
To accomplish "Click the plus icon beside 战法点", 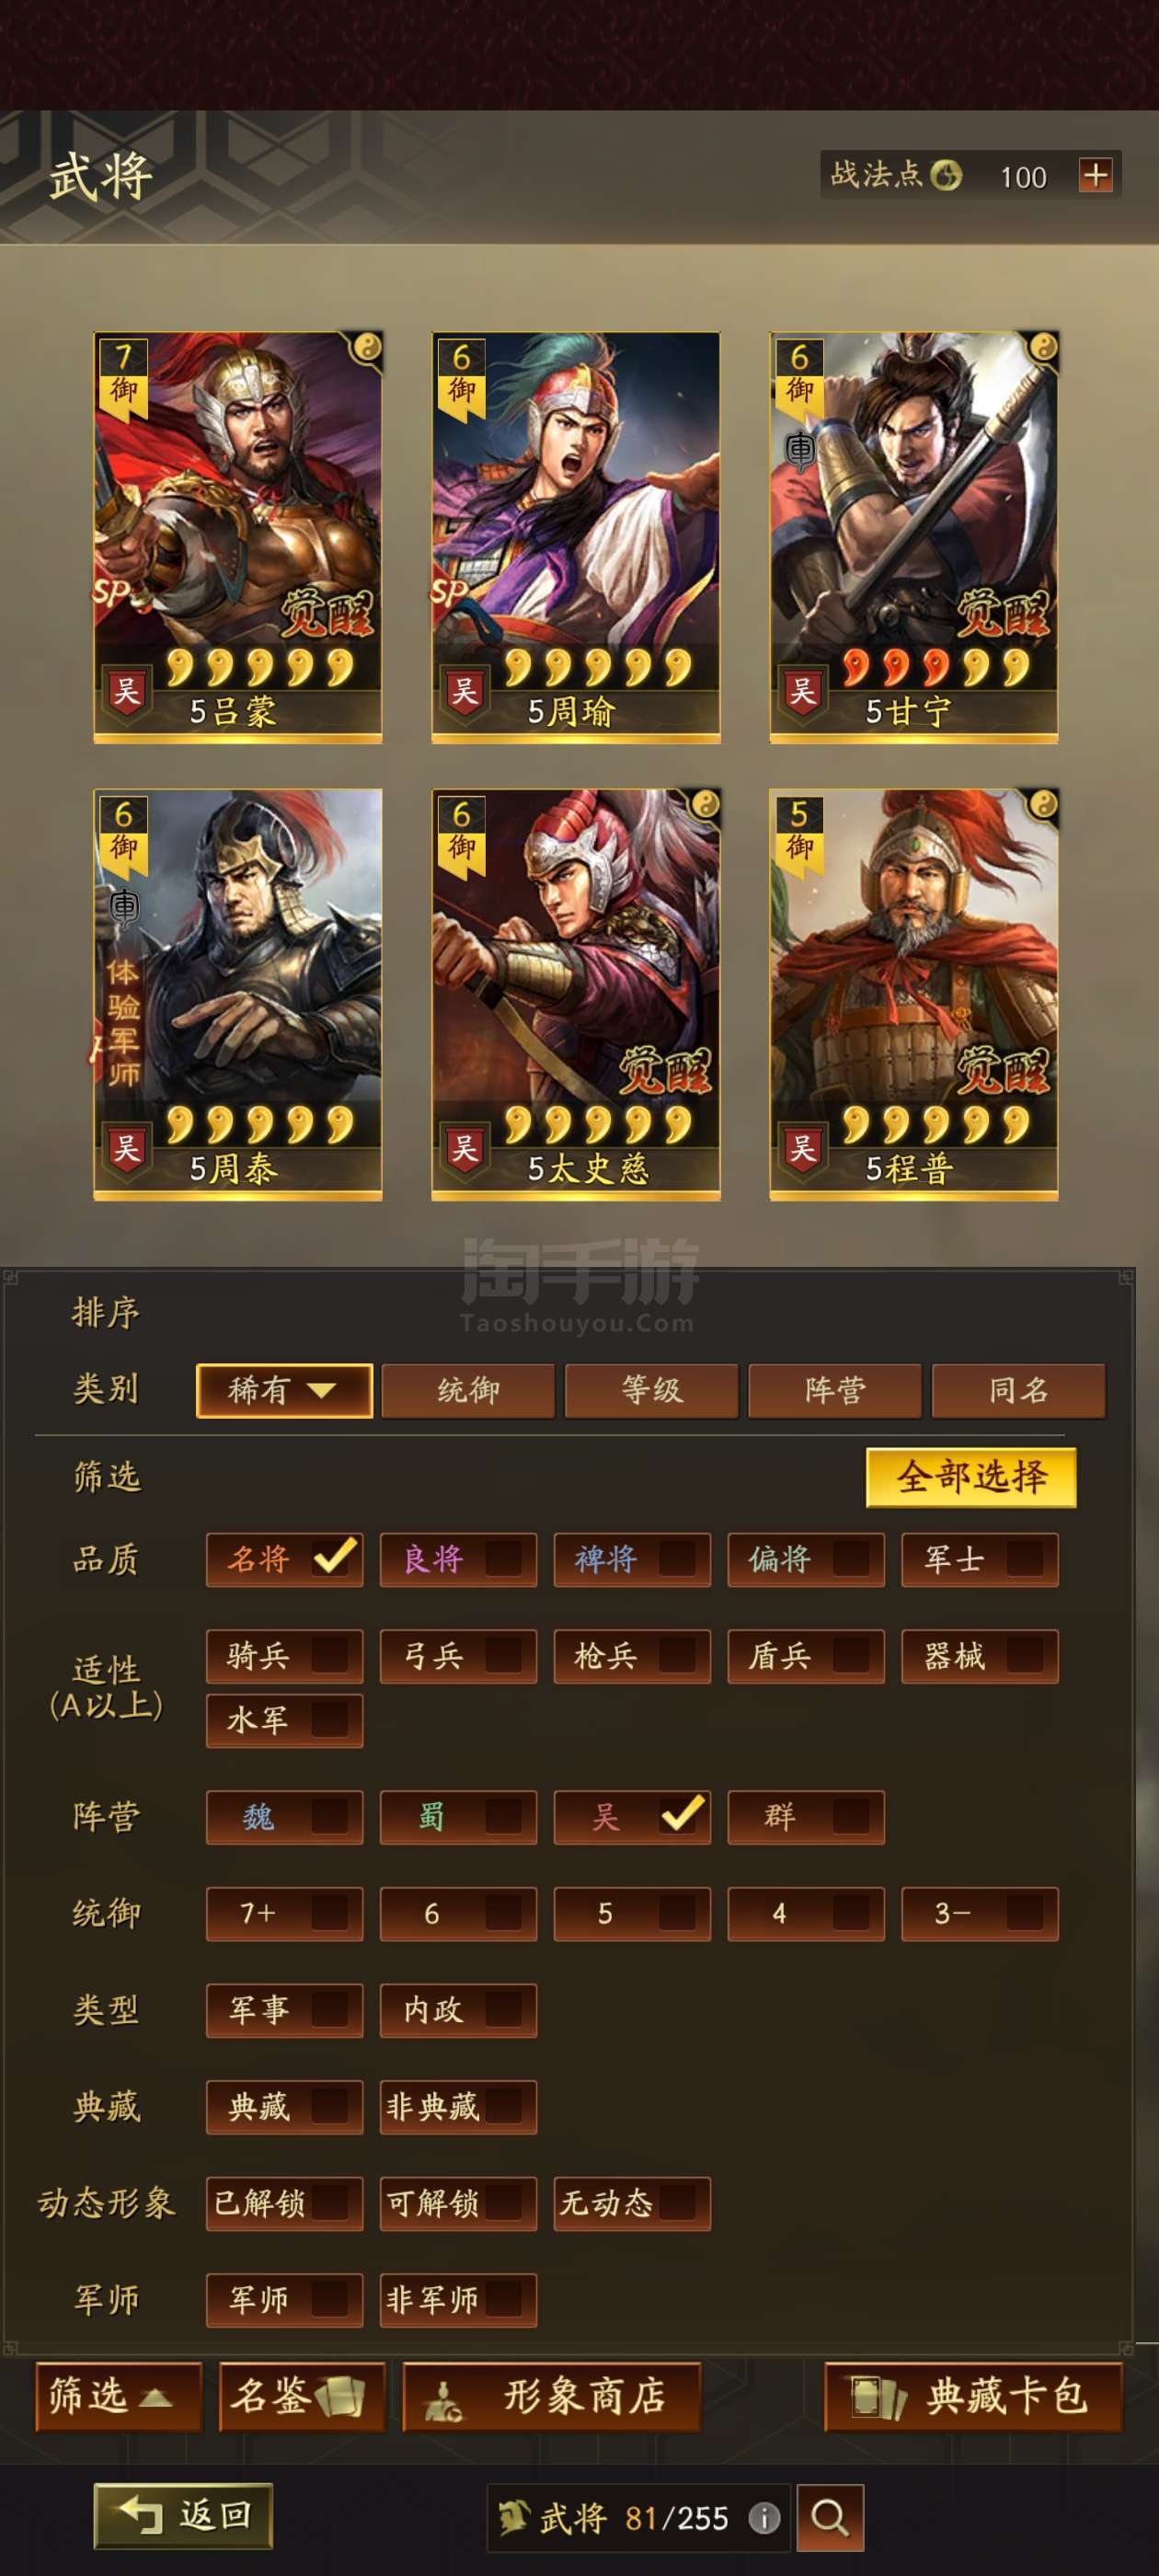I will 1096,176.
